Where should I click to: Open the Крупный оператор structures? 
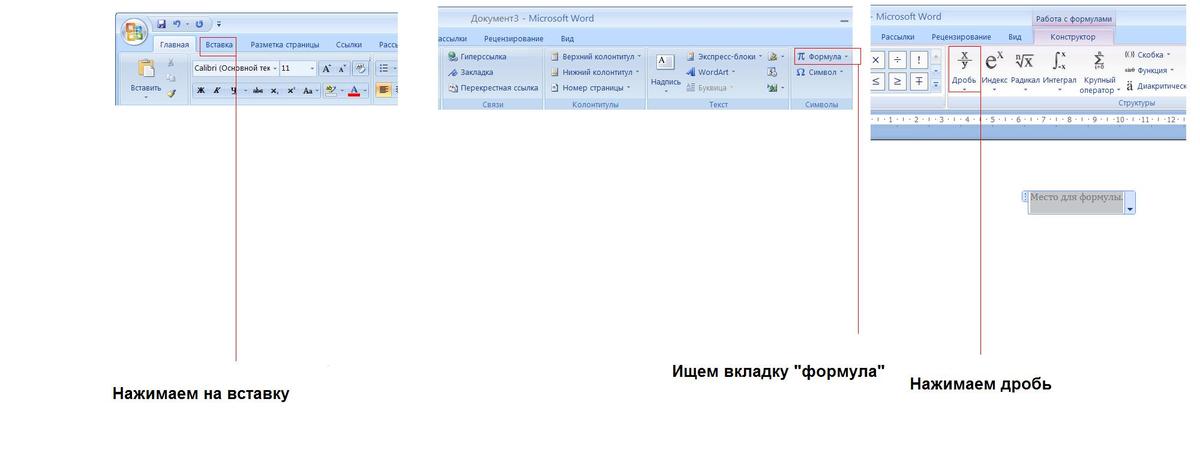[x=1099, y=72]
